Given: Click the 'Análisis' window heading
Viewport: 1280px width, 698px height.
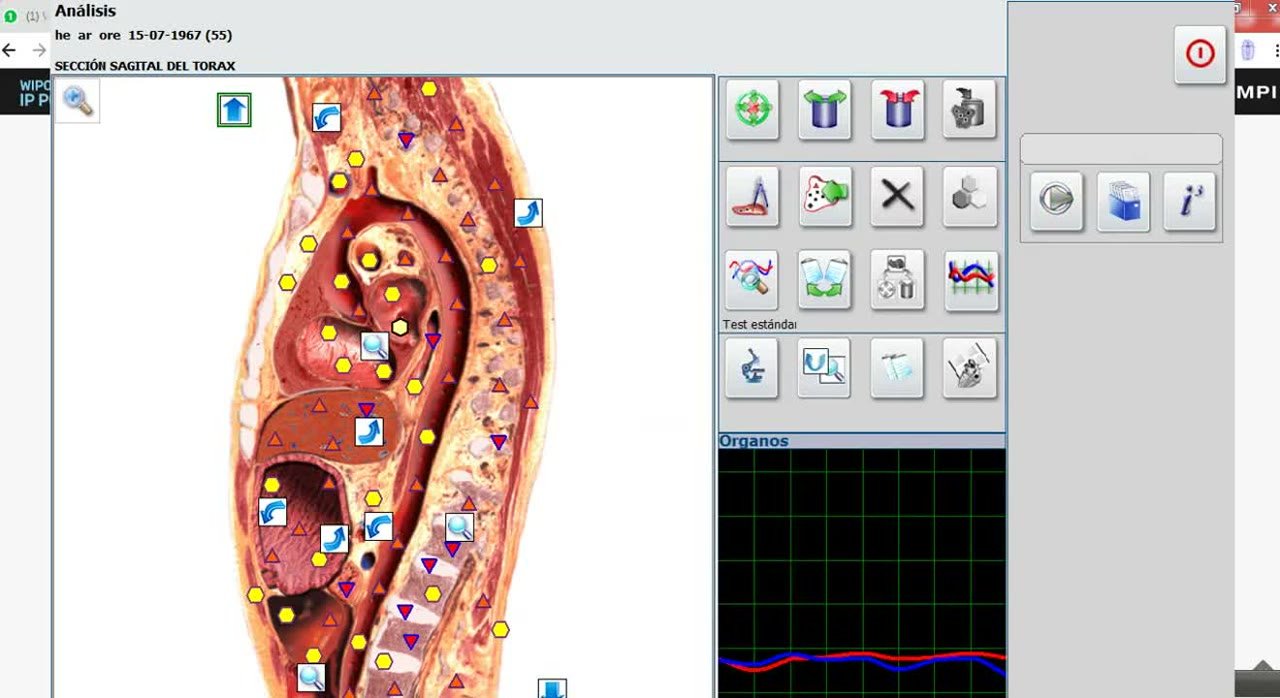Looking at the screenshot, I should (x=85, y=11).
